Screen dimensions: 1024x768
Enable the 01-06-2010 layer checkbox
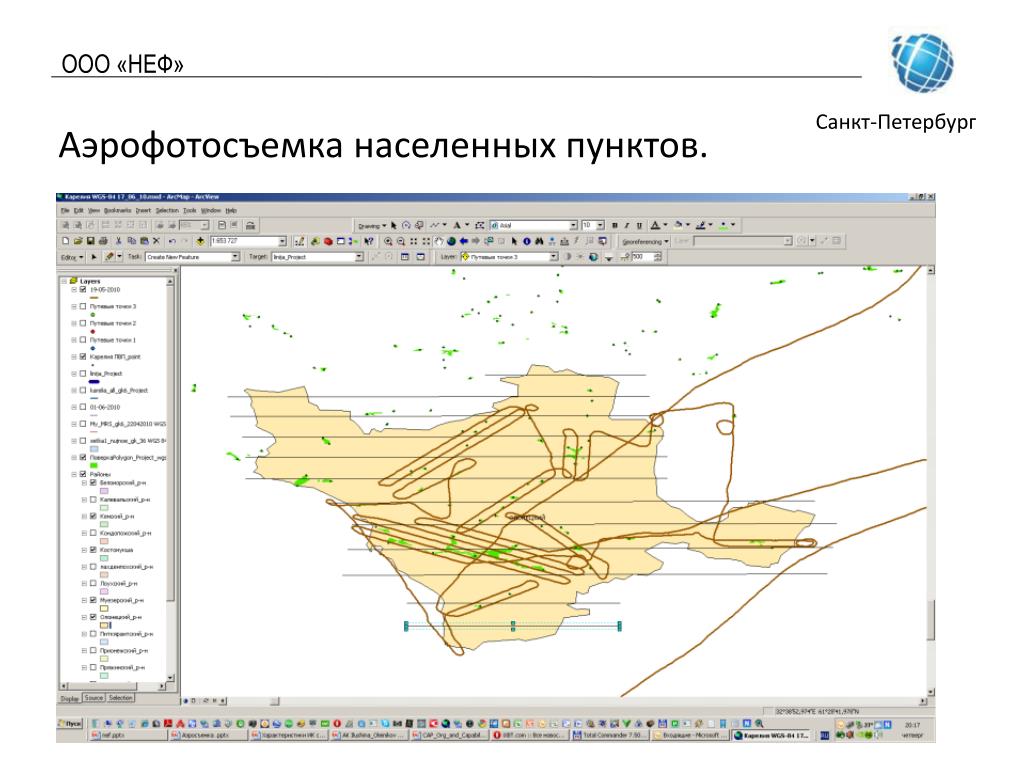[x=83, y=407]
